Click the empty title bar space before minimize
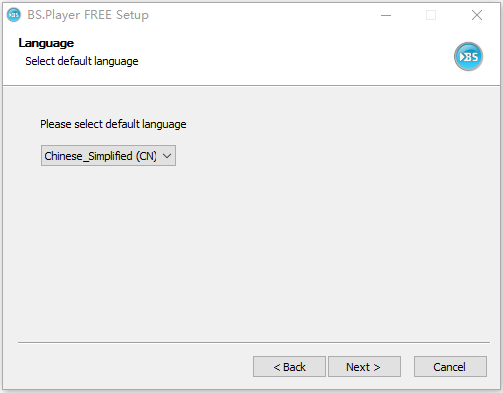503x393 pixels. coord(260,15)
